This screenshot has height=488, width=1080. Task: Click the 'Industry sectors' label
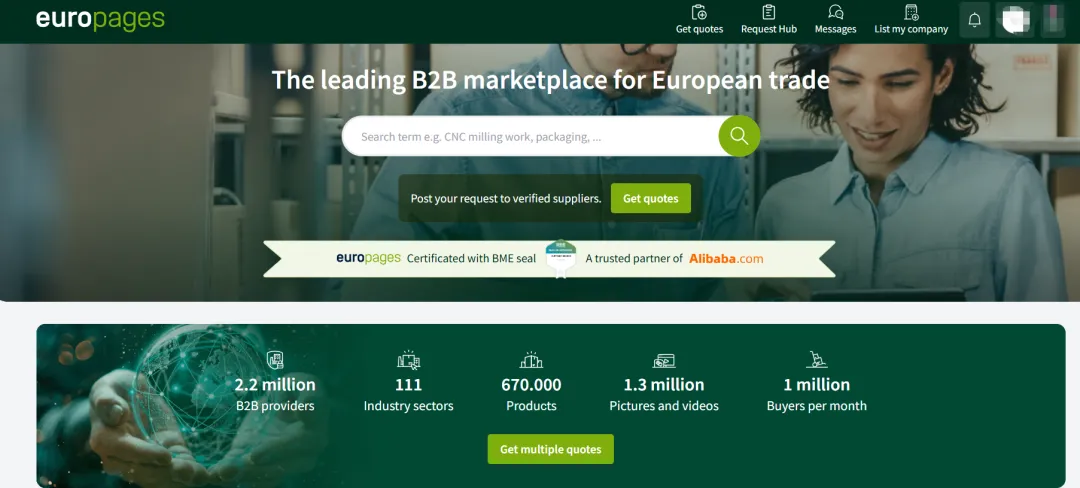coord(408,406)
